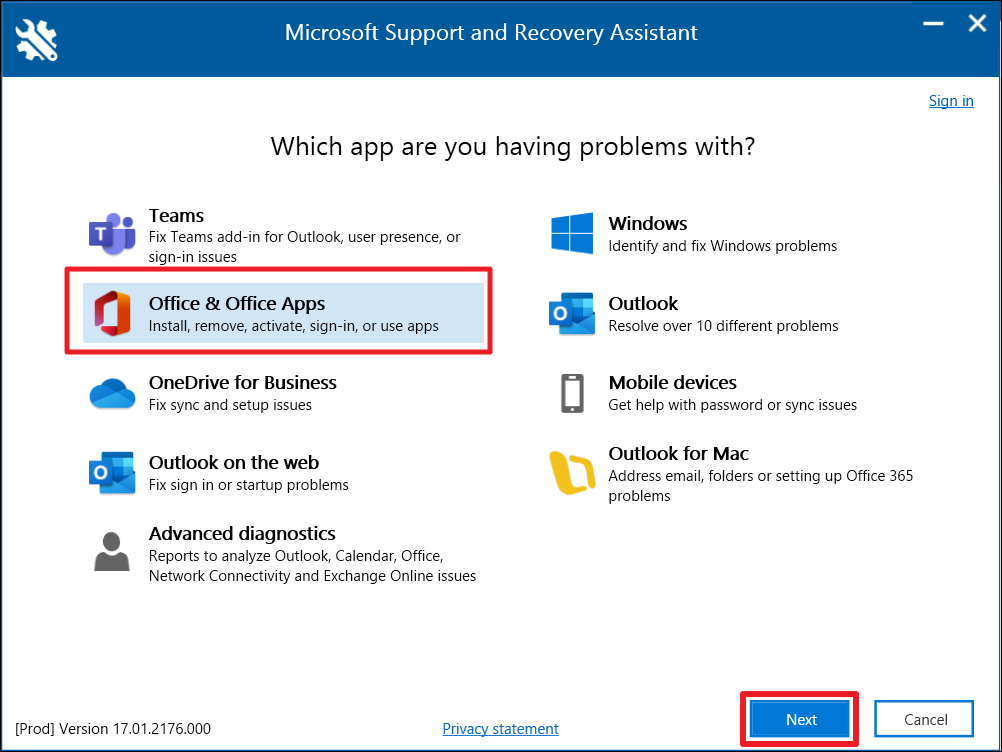Screen dimensions: 1002x752
Task: Open the Privacy statement link
Action: pos(500,729)
